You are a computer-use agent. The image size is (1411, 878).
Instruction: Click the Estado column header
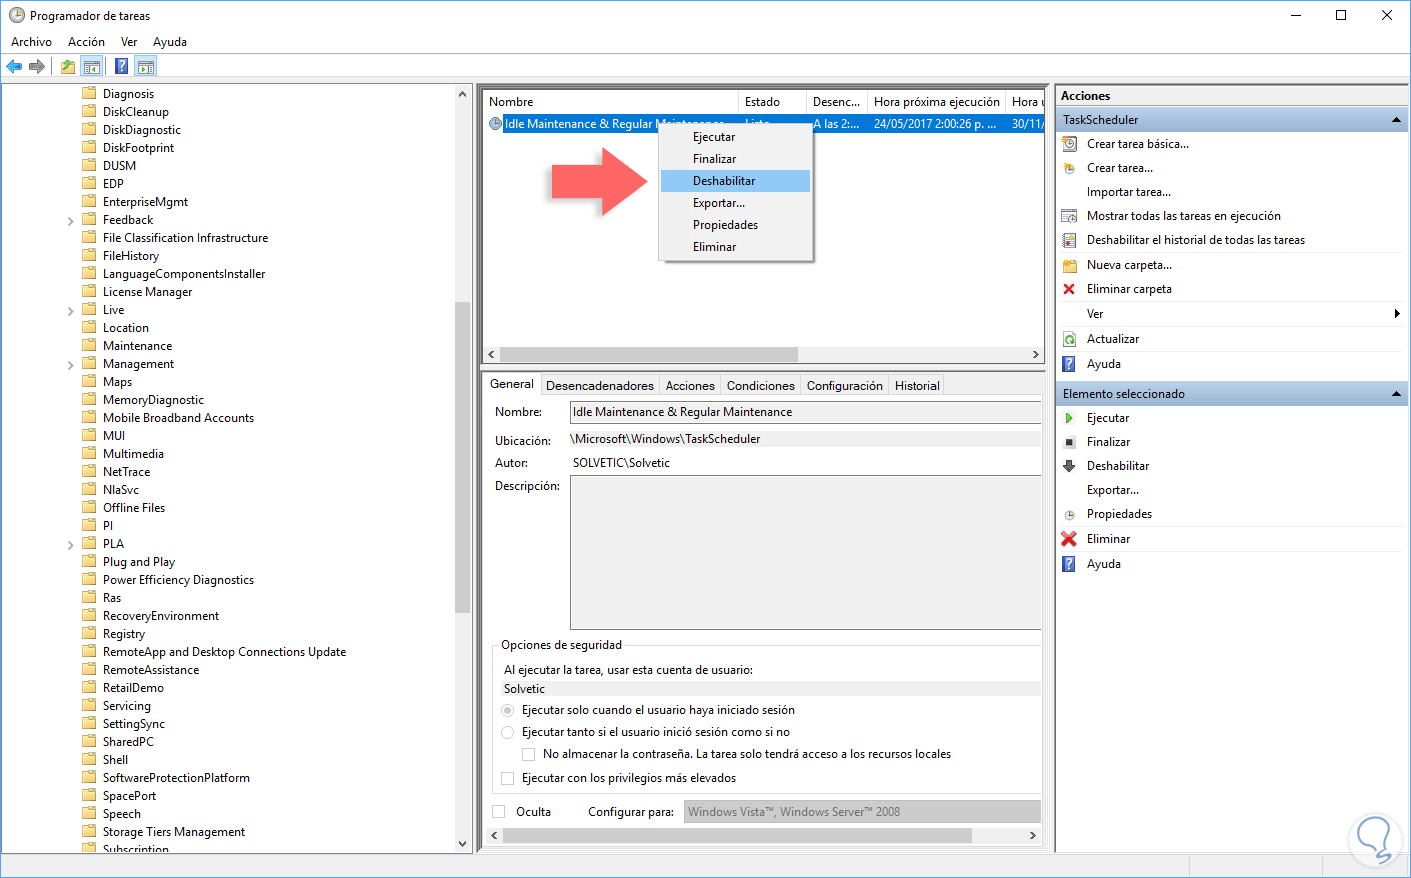[772, 102]
